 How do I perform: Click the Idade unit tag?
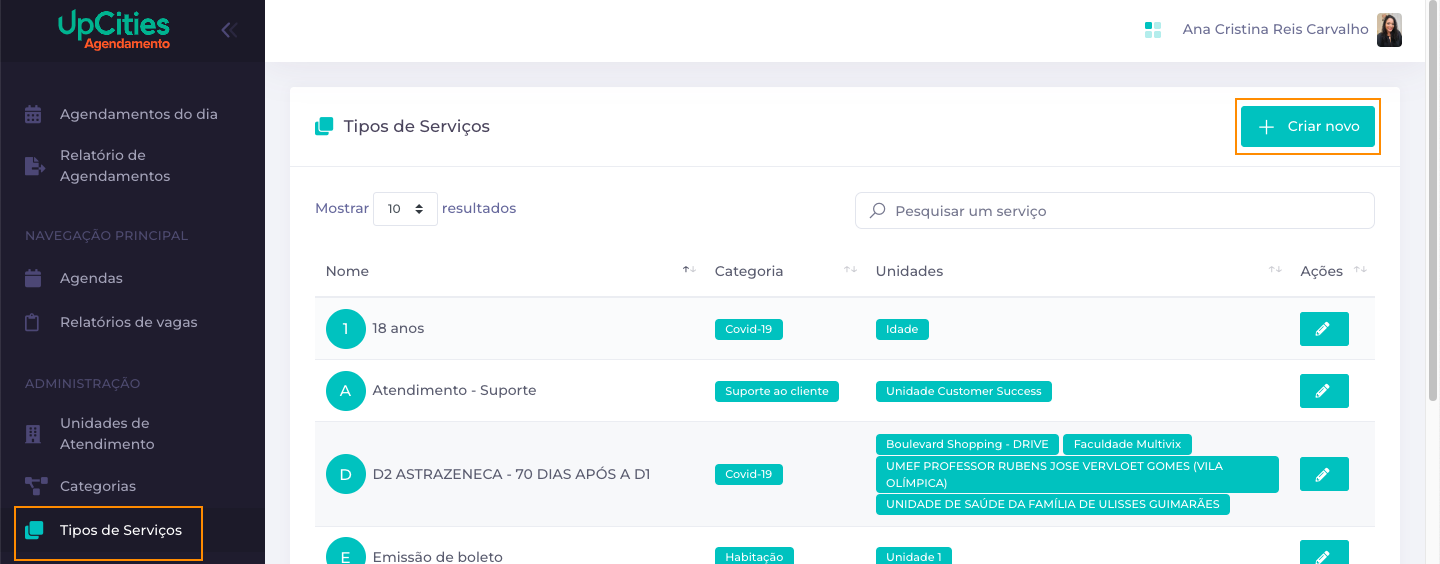tap(902, 329)
